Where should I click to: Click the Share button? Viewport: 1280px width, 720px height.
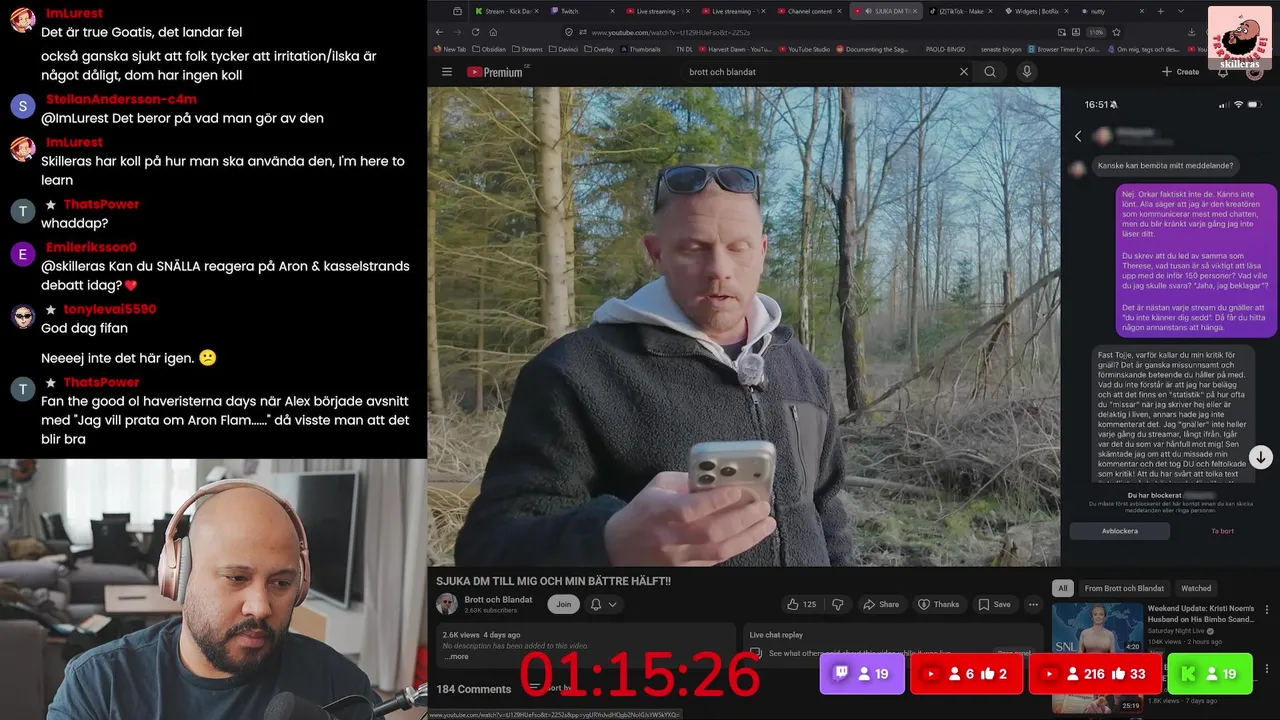pos(881,604)
